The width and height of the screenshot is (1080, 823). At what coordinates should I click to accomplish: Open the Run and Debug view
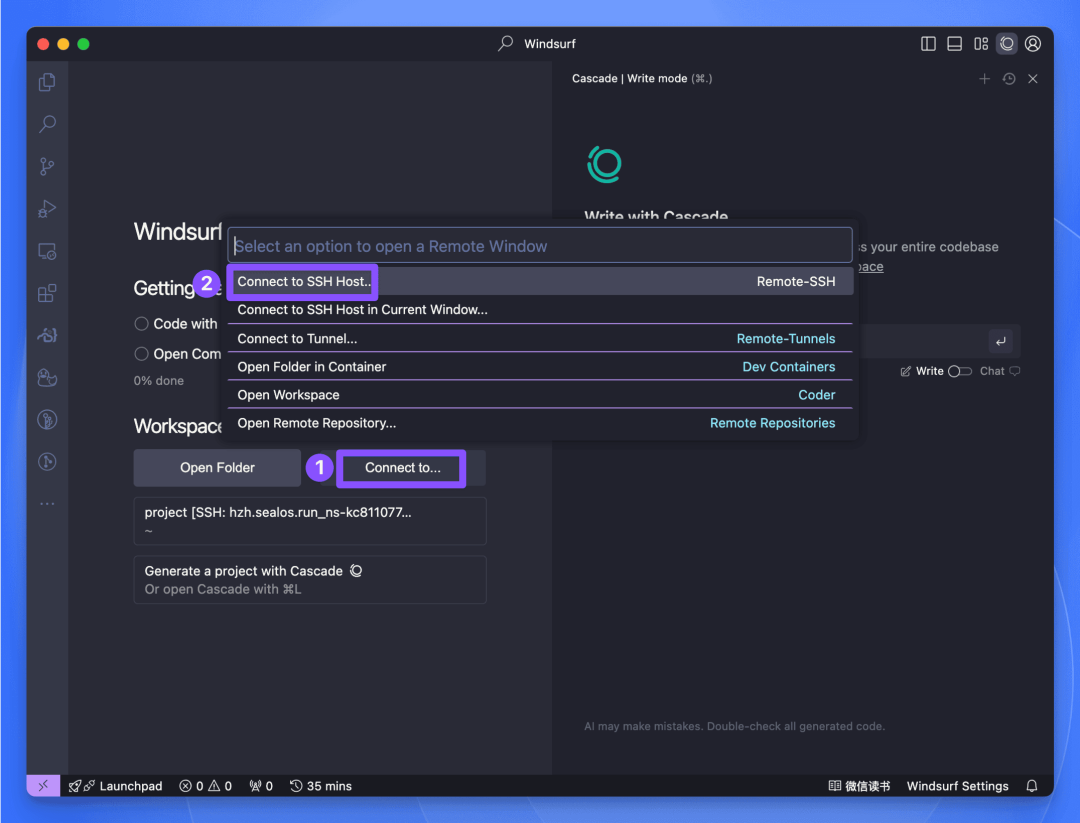pos(47,209)
